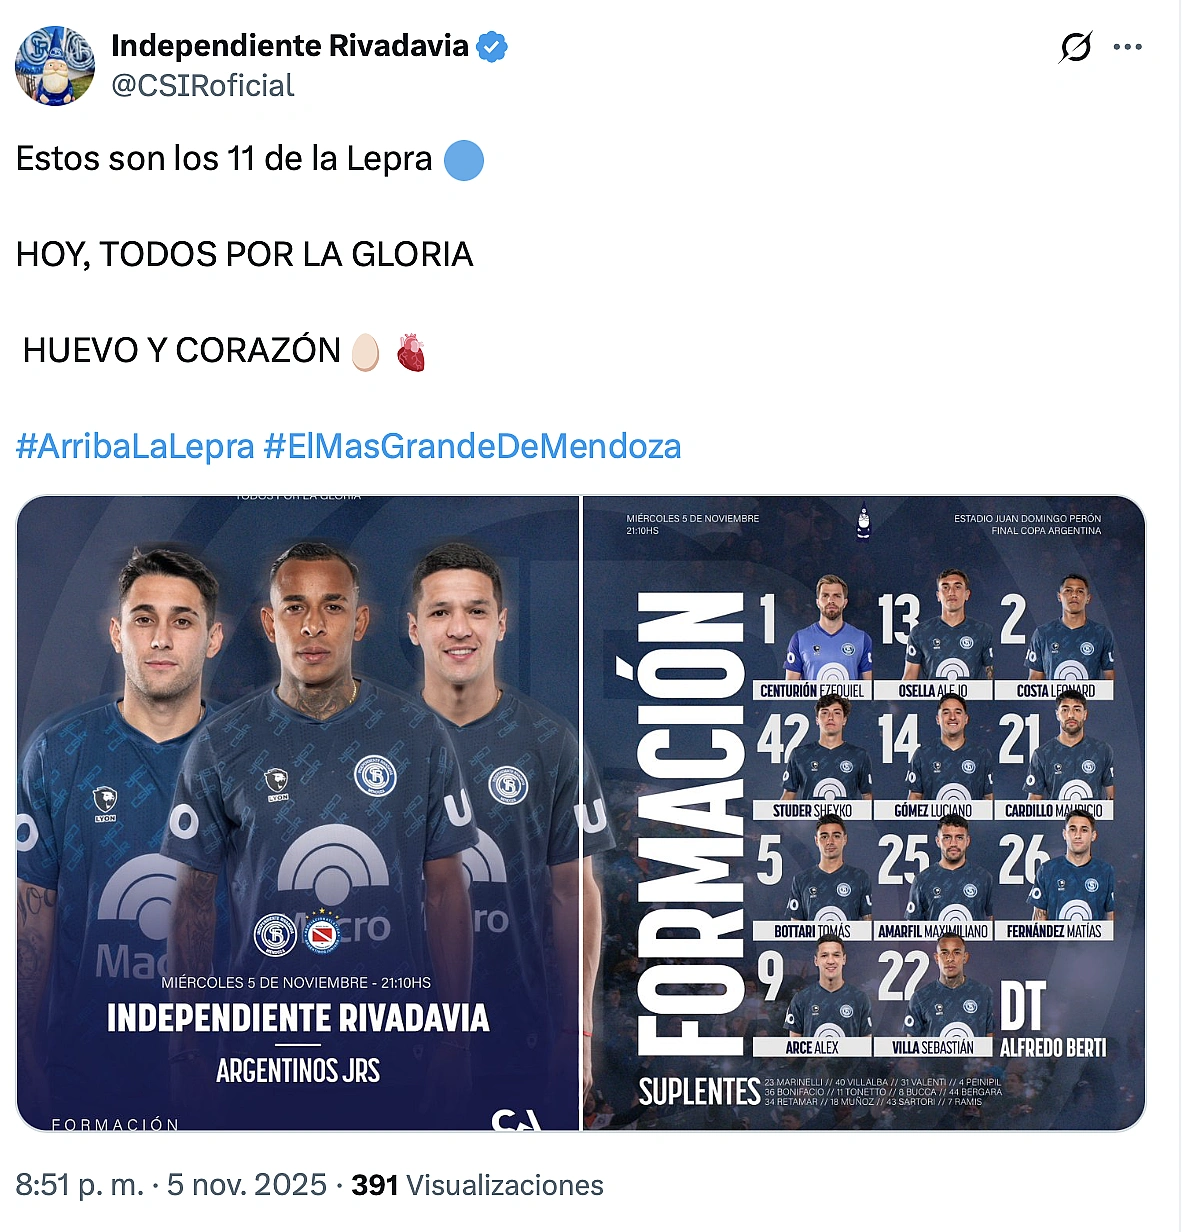This screenshot has width=1182, height=1232.
Task: Open the left match poster image
Action: point(298,813)
